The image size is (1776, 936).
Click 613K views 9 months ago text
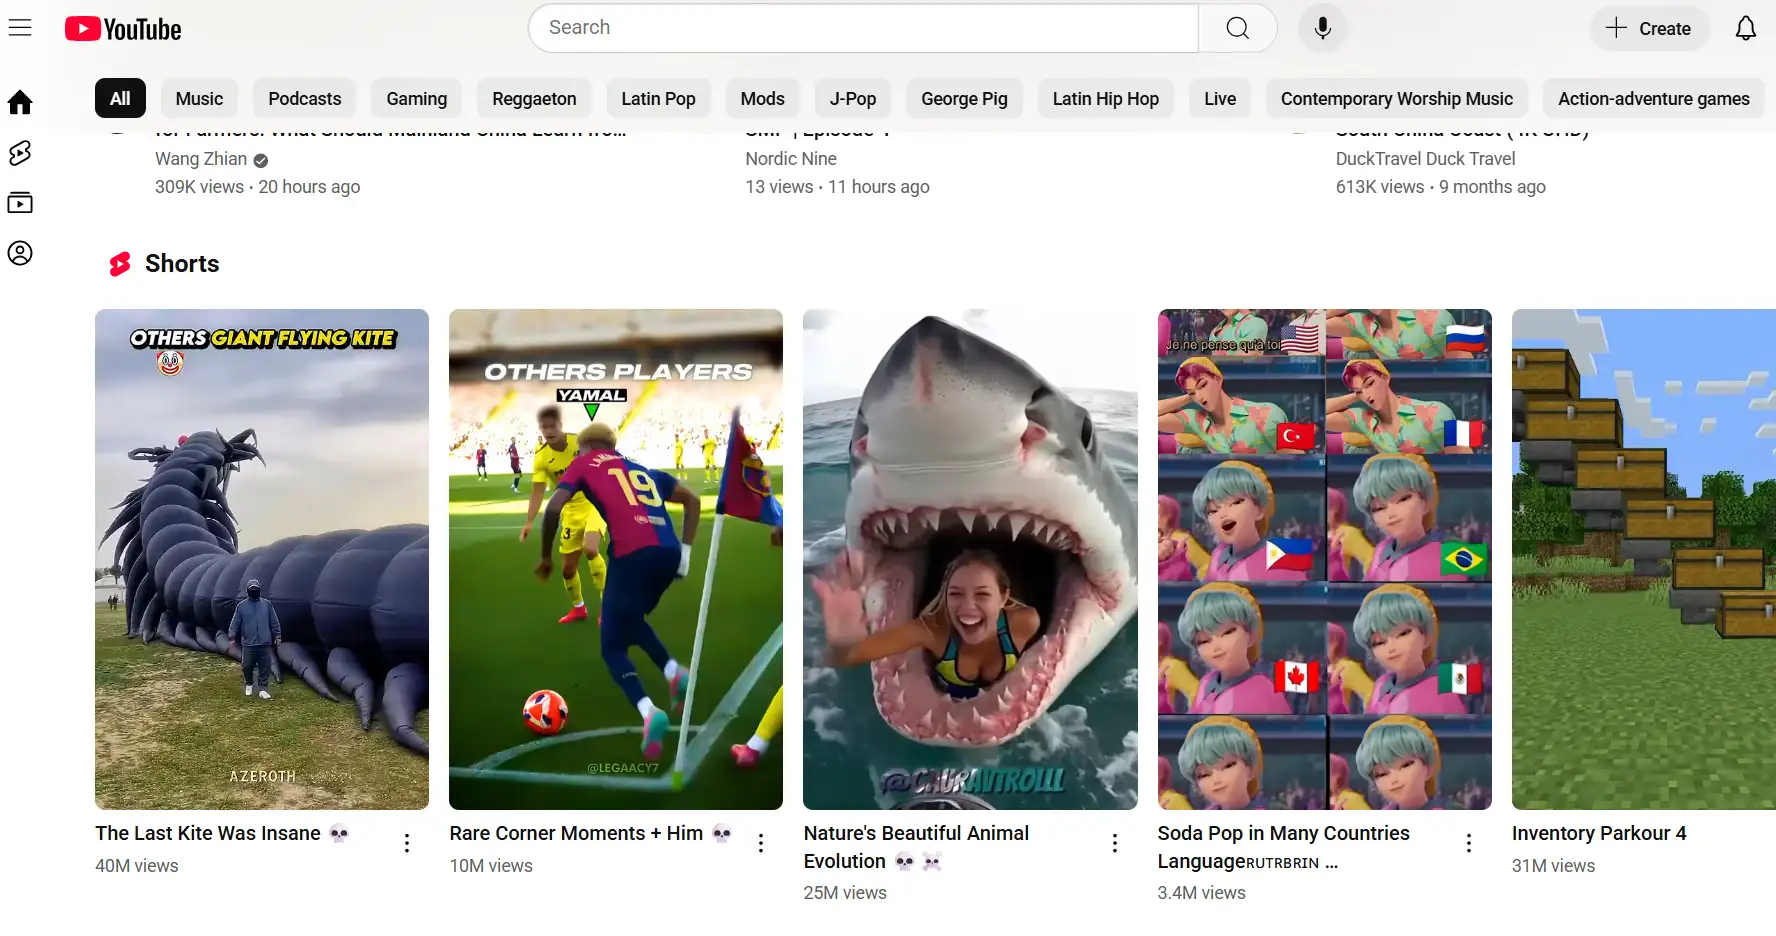(x=1440, y=187)
